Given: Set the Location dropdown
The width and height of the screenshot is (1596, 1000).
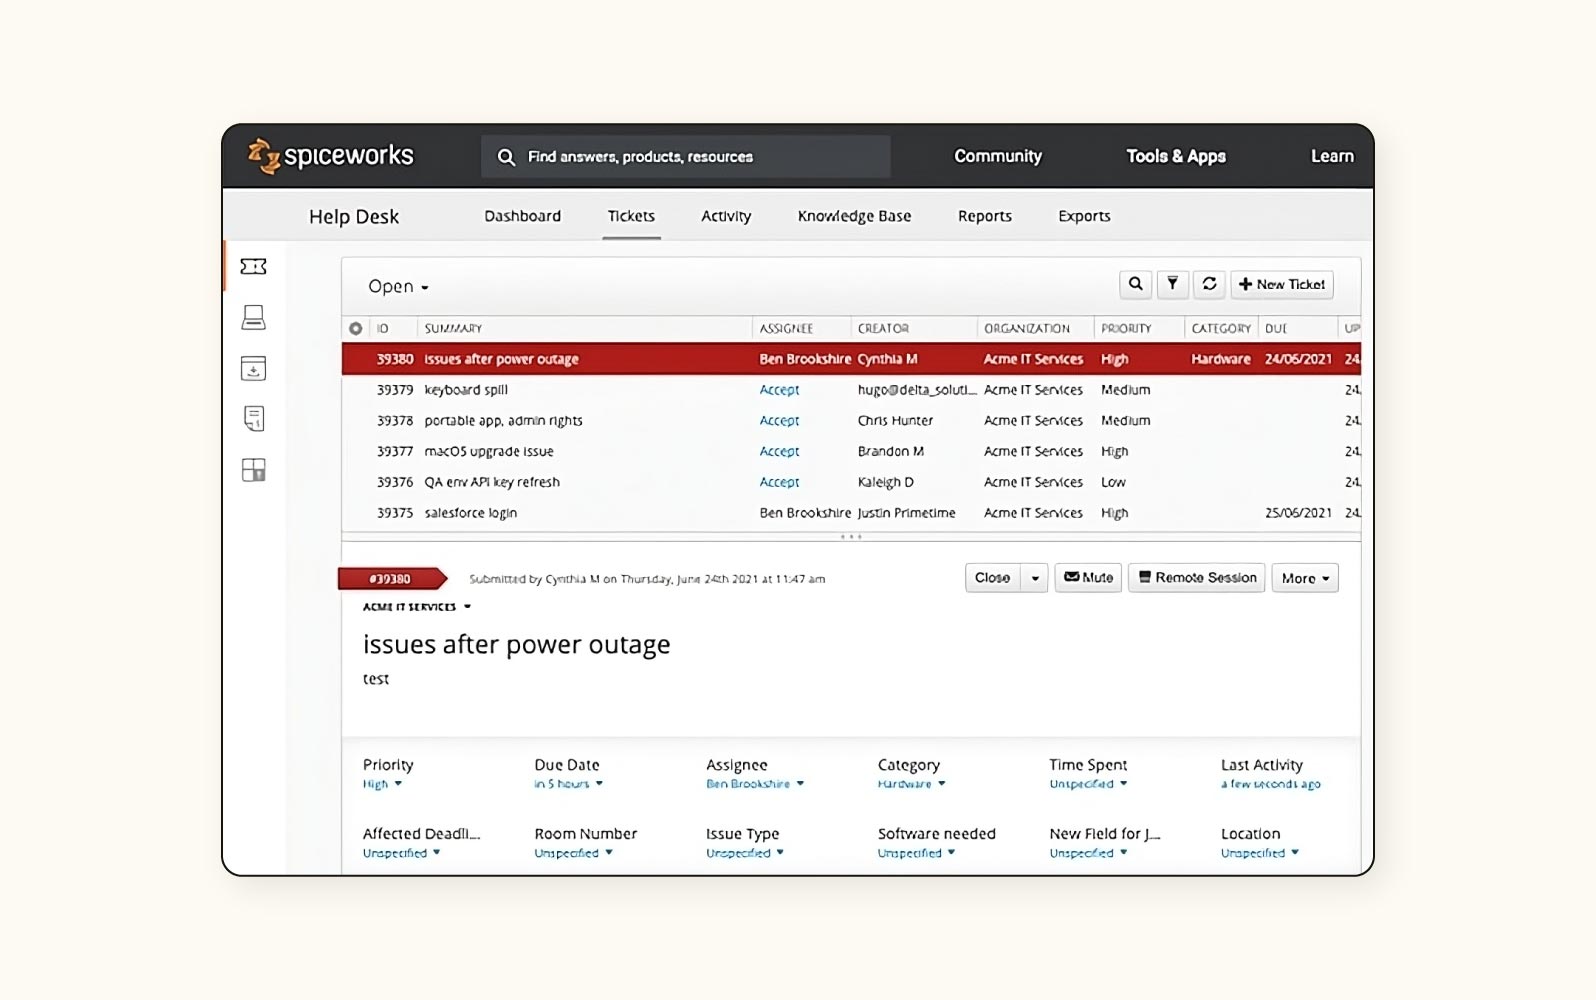Looking at the screenshot, I should click(1260, 853).
